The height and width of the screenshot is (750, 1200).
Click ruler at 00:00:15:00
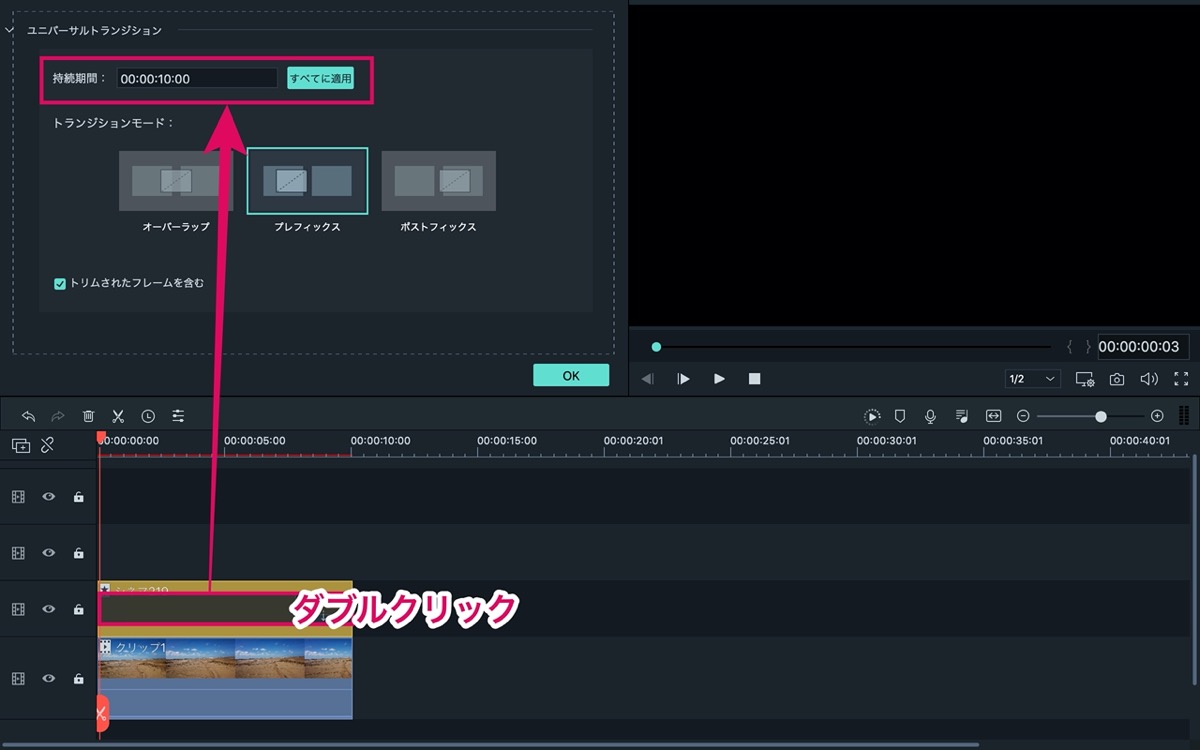pyautogui.click(x=507, y=440)
